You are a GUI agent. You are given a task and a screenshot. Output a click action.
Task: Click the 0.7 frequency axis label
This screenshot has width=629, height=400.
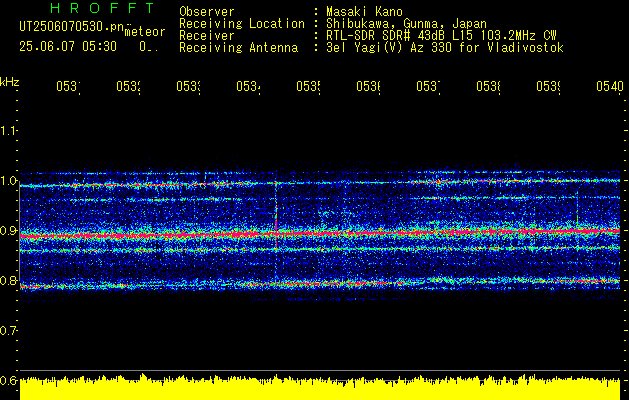coord(8,330)
